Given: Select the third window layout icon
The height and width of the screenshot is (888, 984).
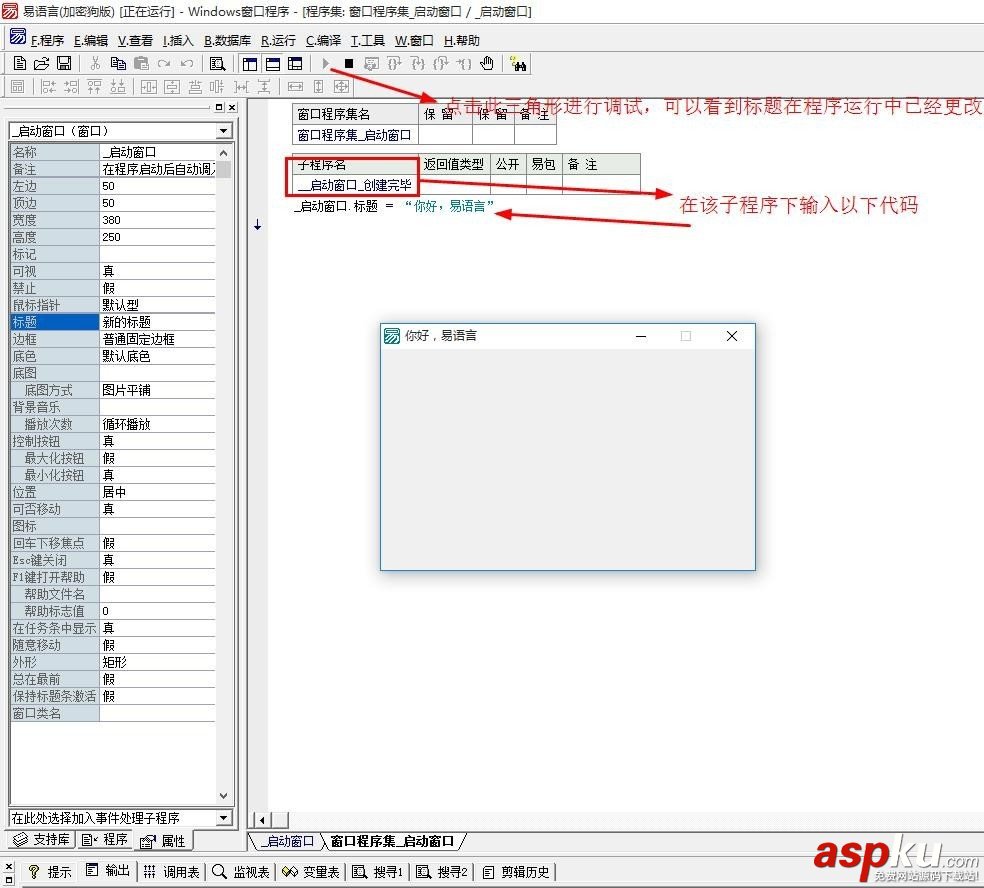Looking at the screenshot, I should click(x=295, y=63).
